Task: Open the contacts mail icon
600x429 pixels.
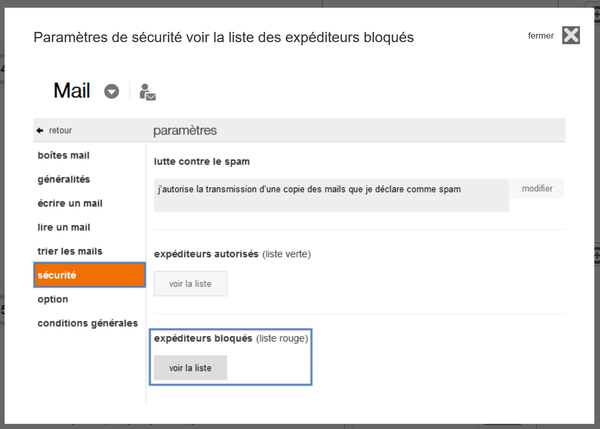Action: tap(148, 92)
